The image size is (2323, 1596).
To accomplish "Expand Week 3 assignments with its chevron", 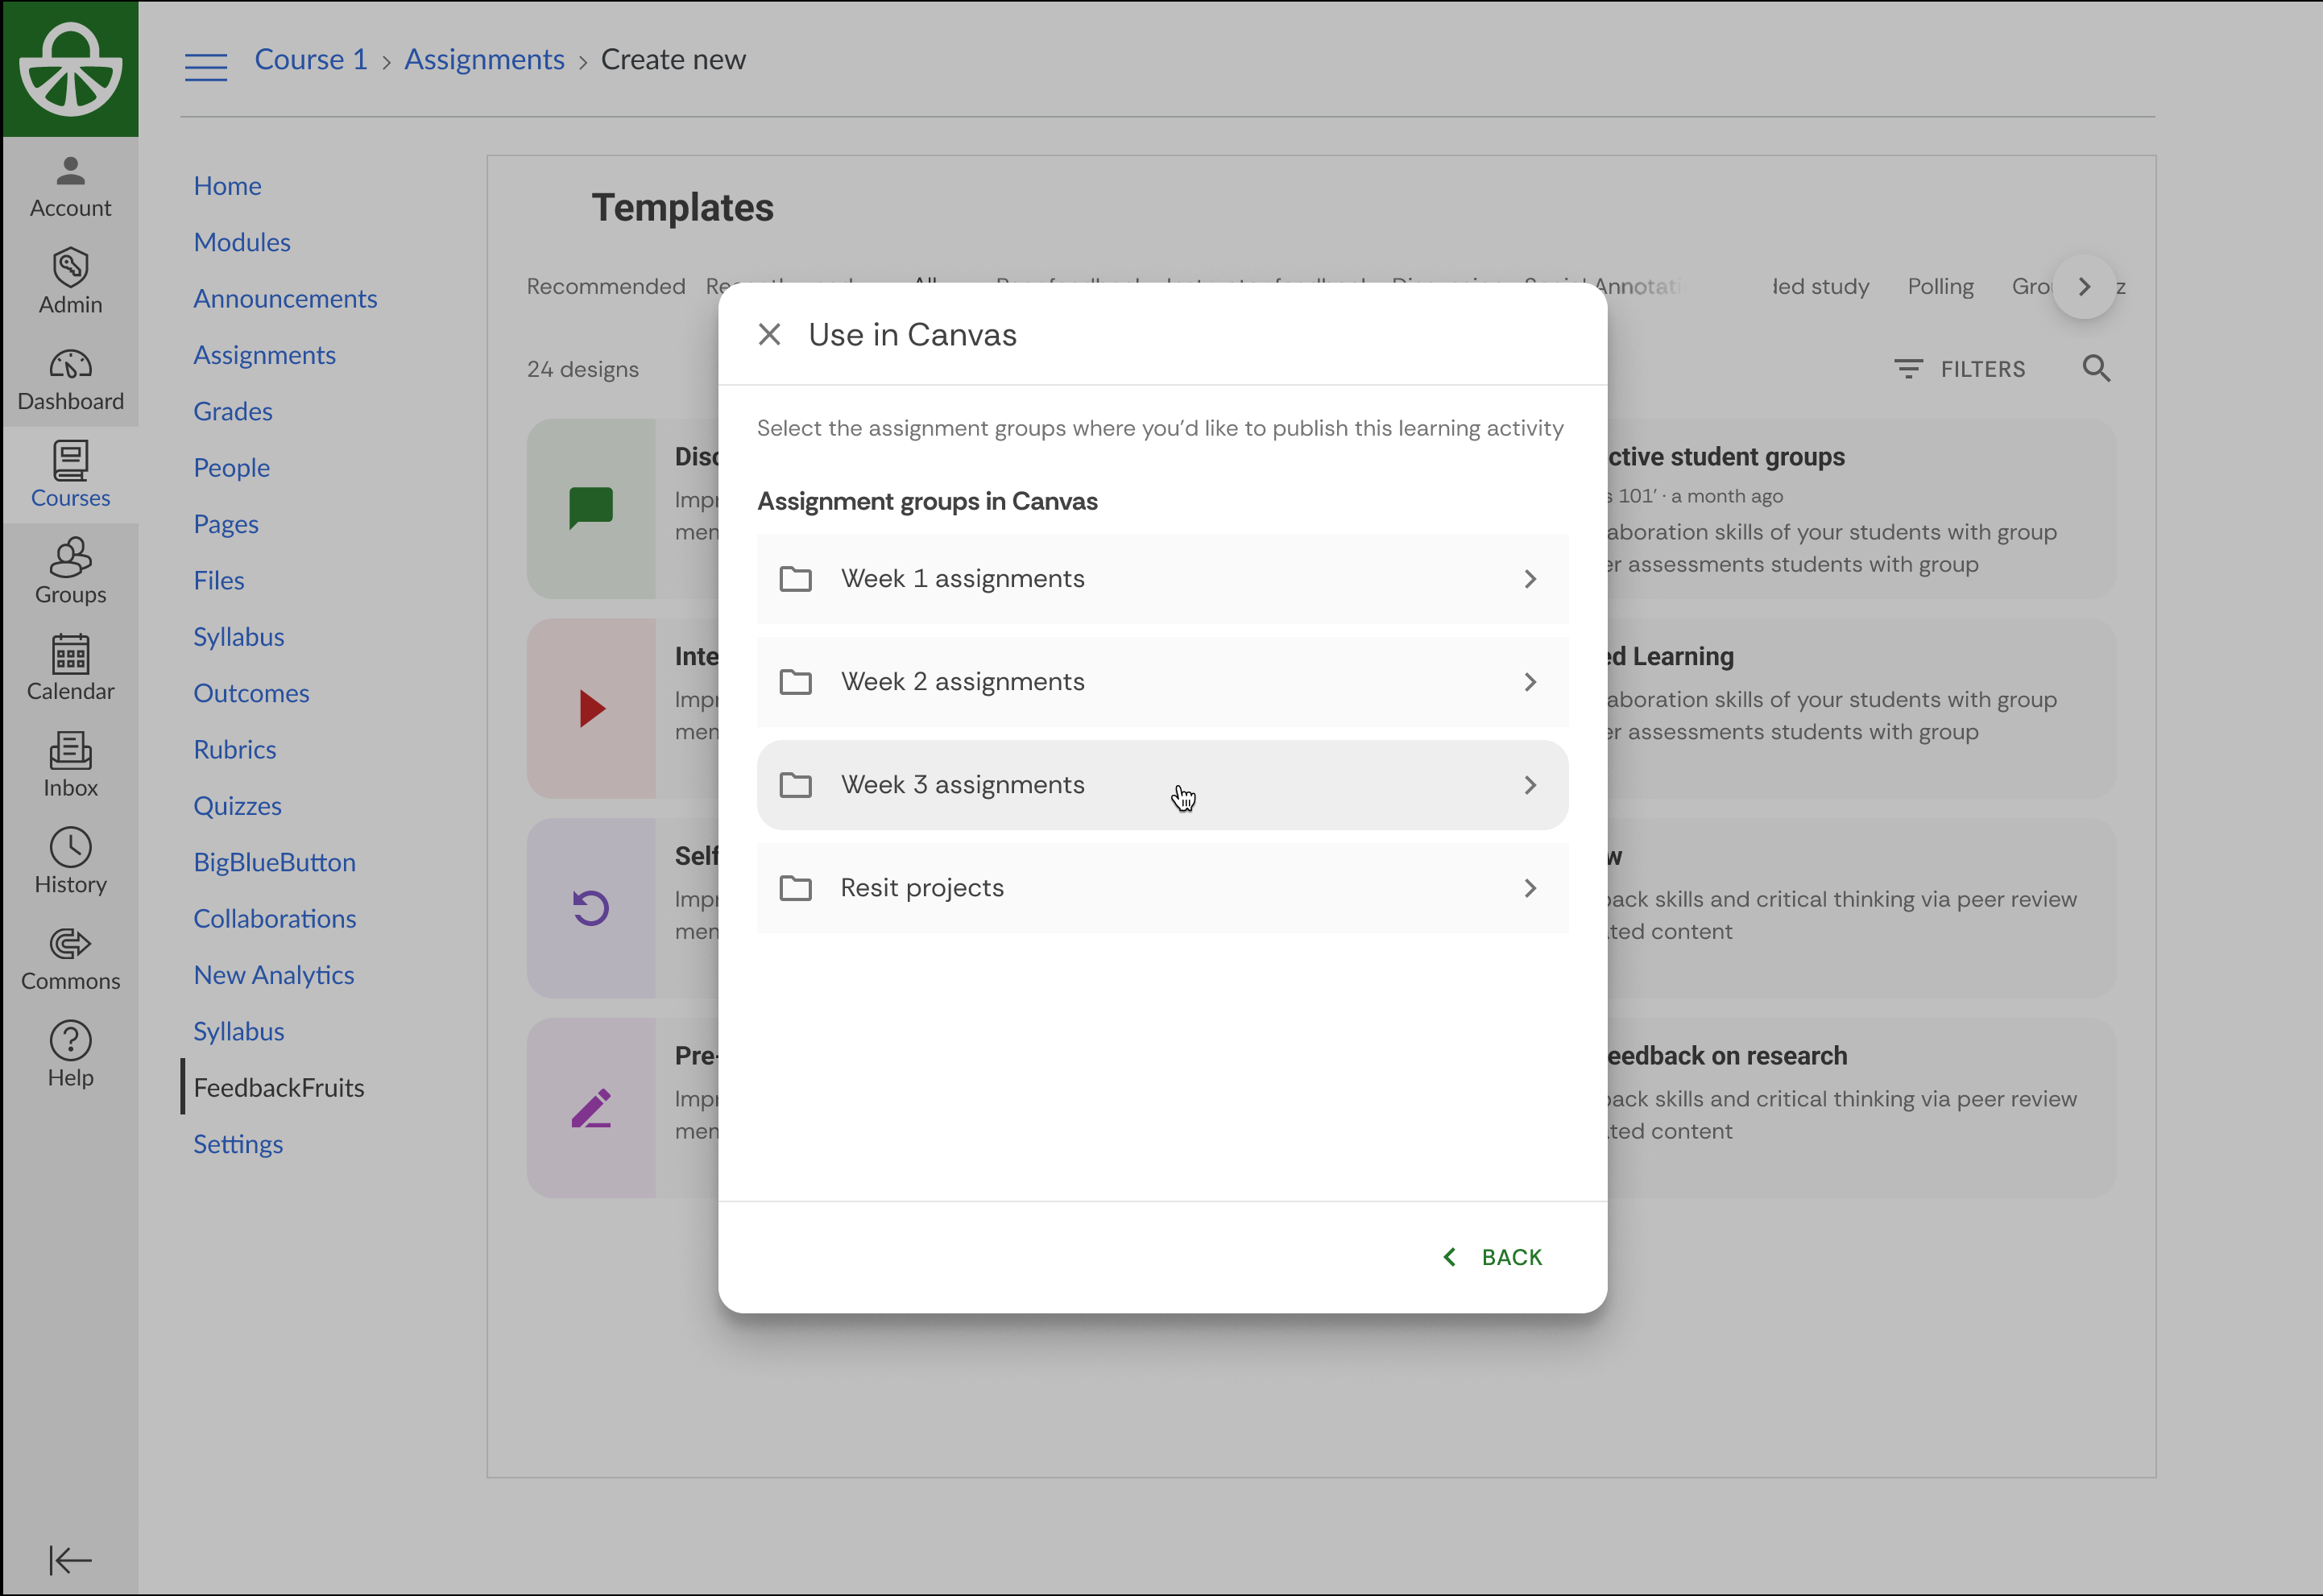I will 1530,785.
